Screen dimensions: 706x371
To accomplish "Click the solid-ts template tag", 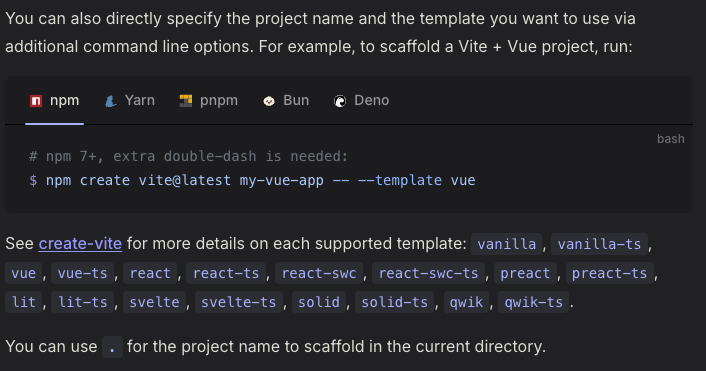I will click(x=394, y=302).
